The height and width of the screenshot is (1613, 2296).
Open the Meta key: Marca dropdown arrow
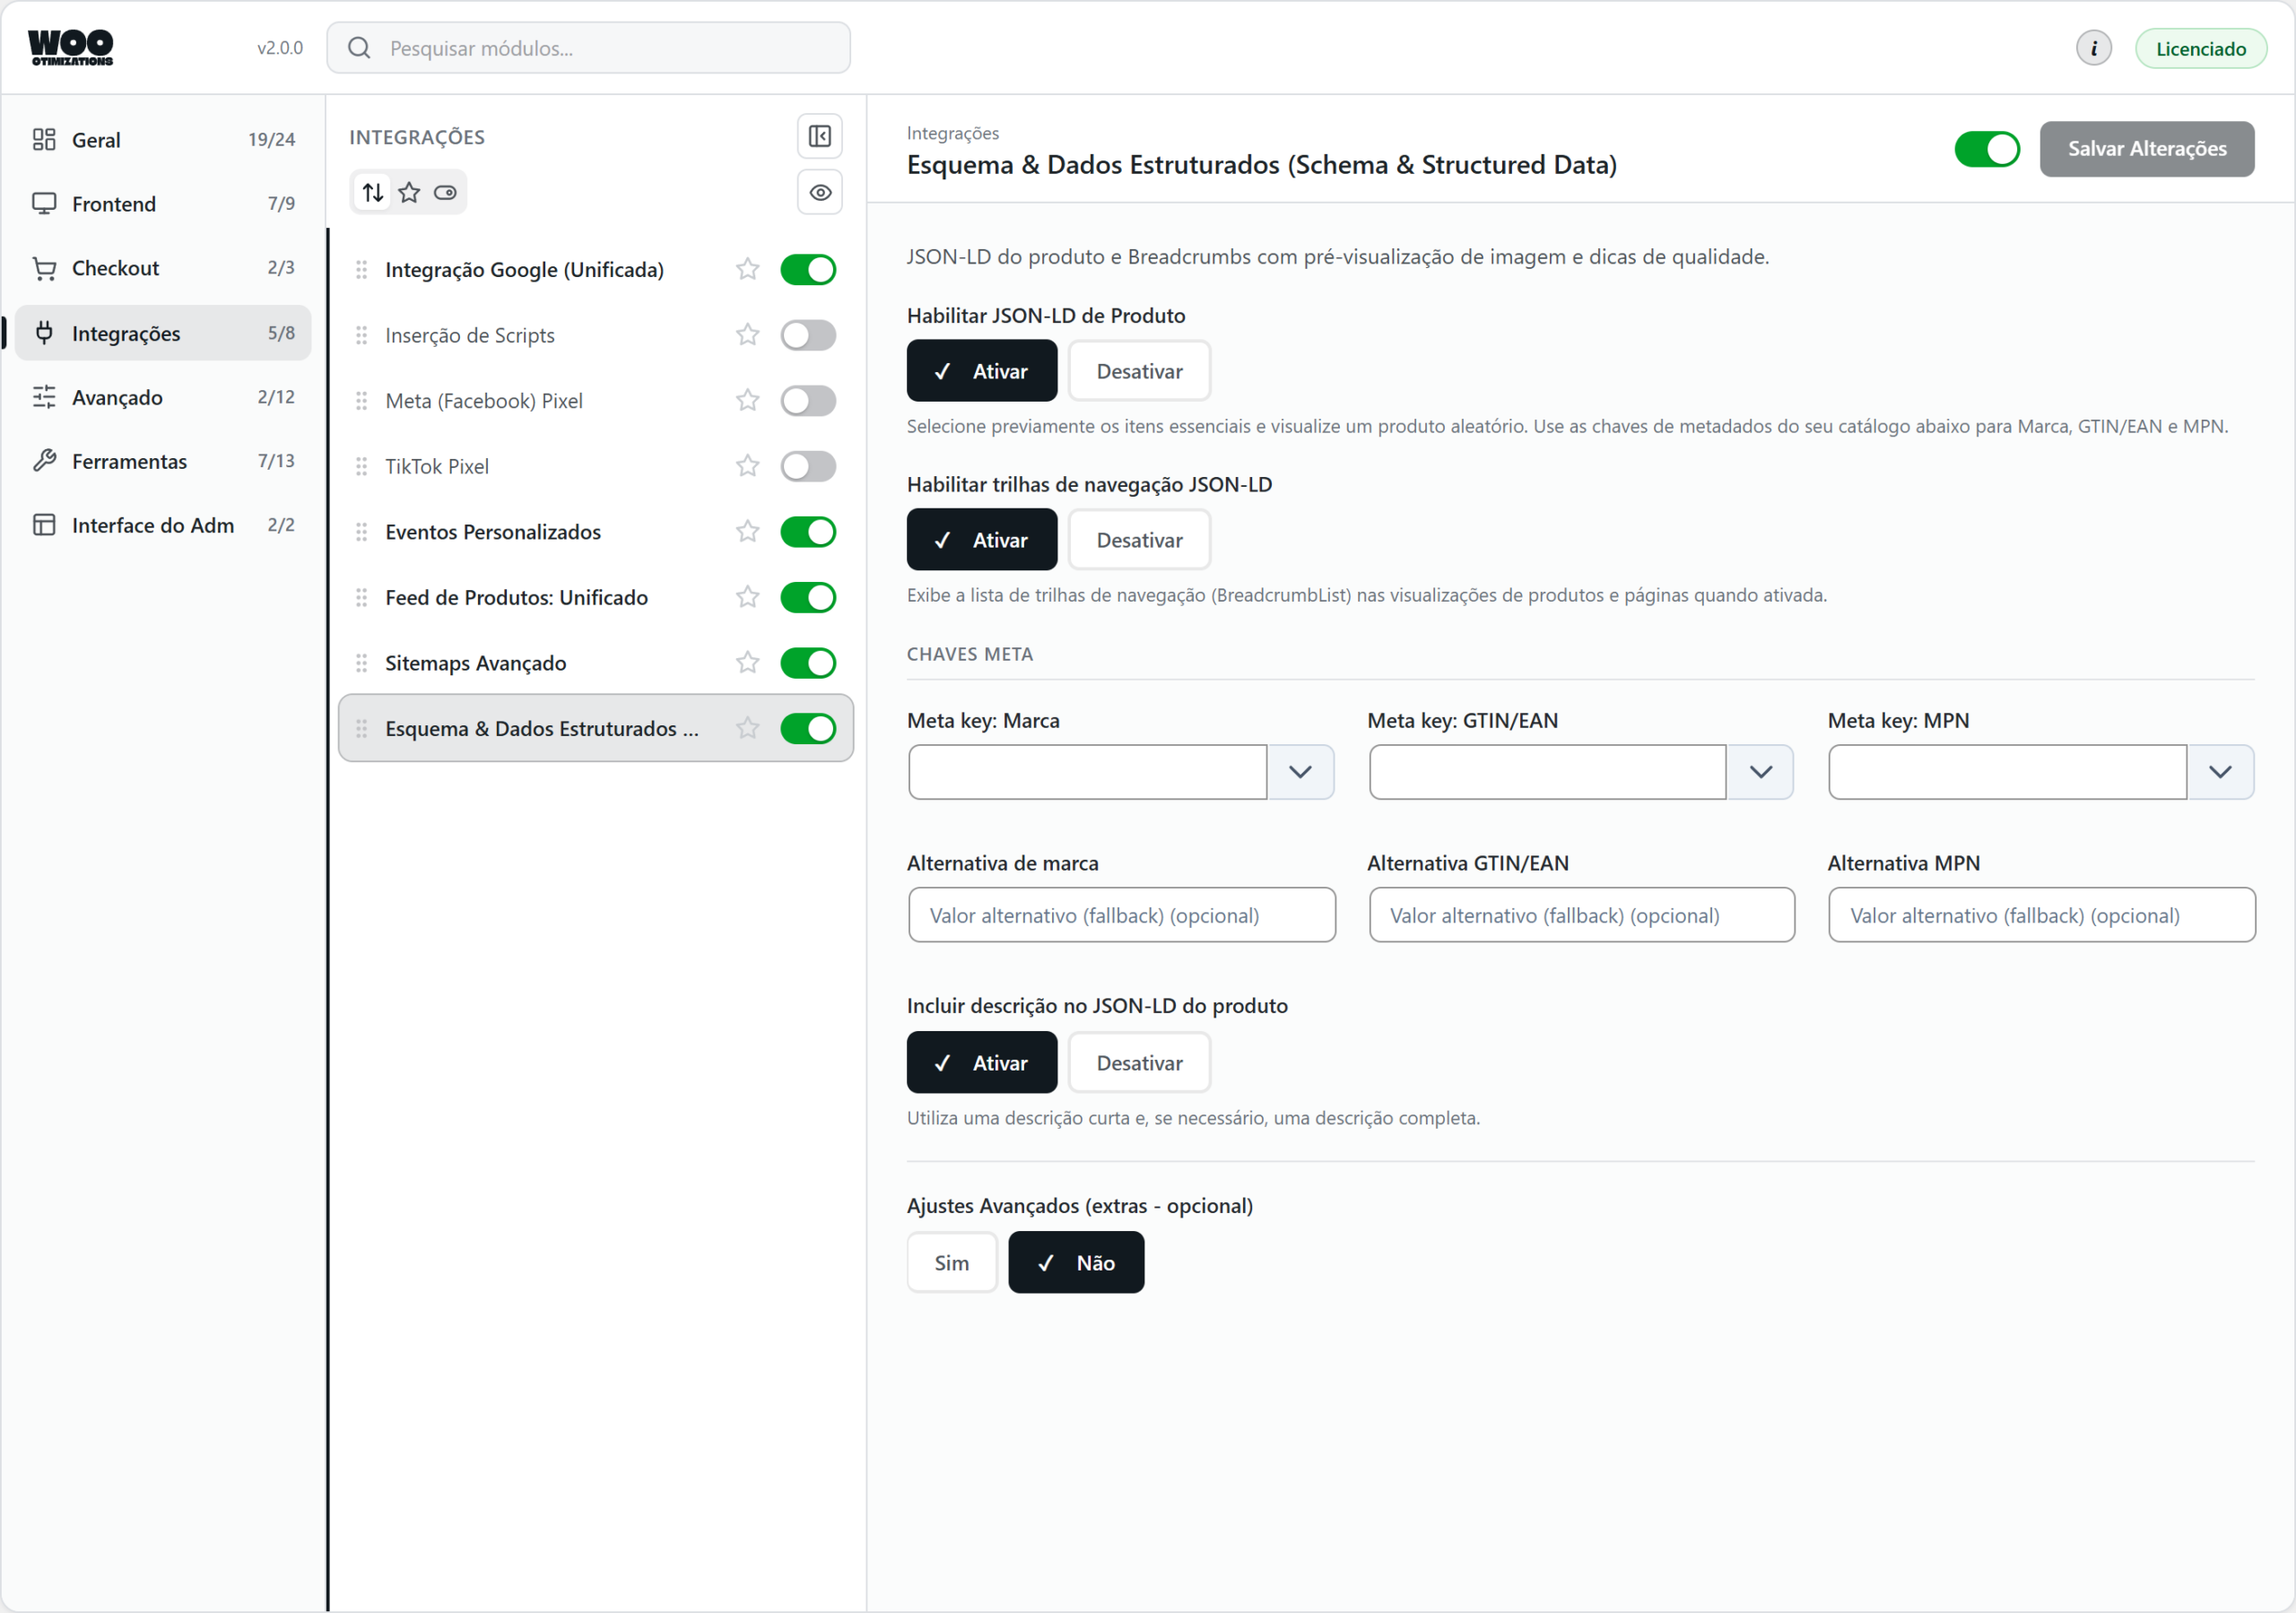tap(1300, 772)
